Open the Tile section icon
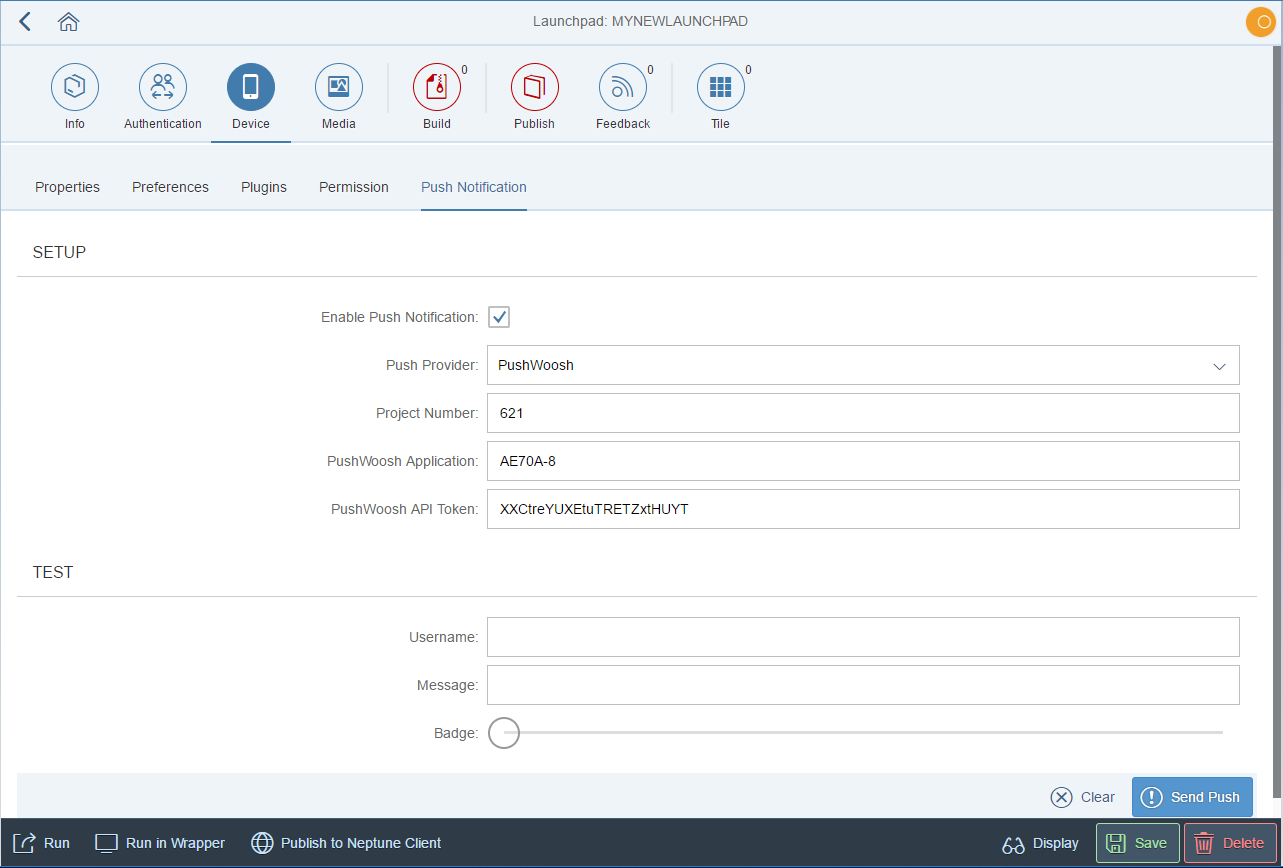 tap(721, 87)
